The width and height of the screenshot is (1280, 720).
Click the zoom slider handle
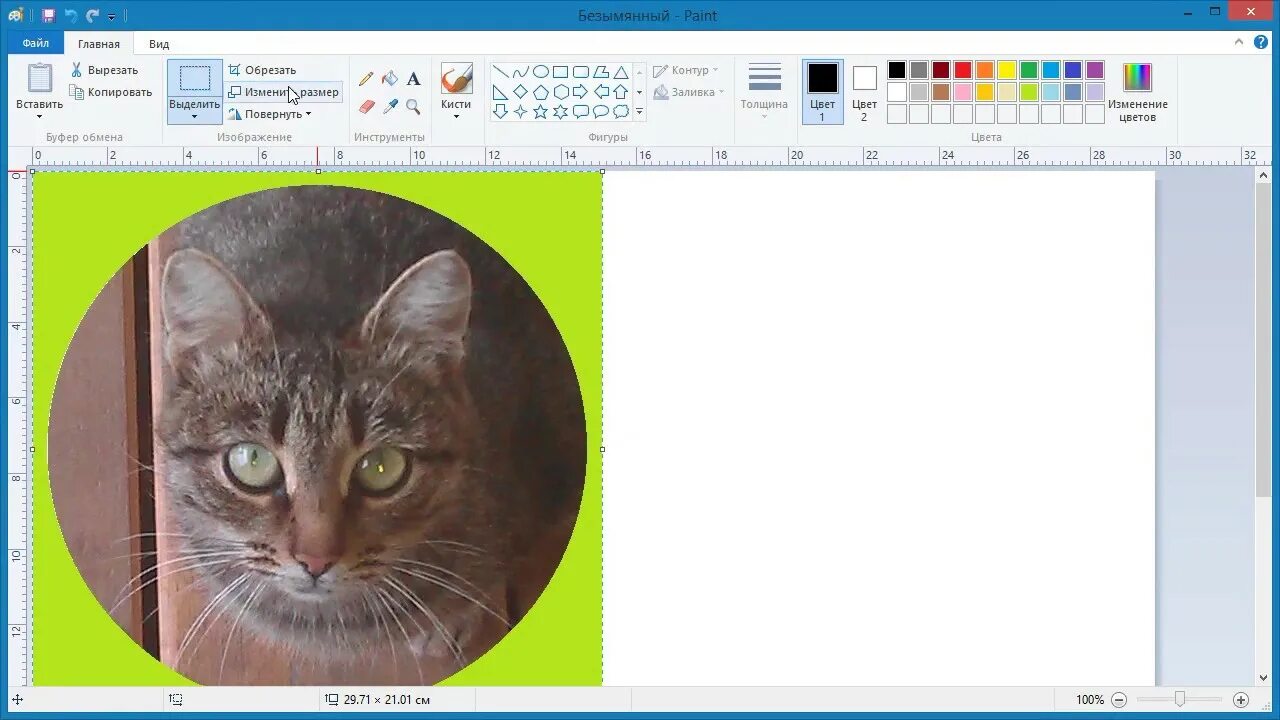[x=1180, y=699]
